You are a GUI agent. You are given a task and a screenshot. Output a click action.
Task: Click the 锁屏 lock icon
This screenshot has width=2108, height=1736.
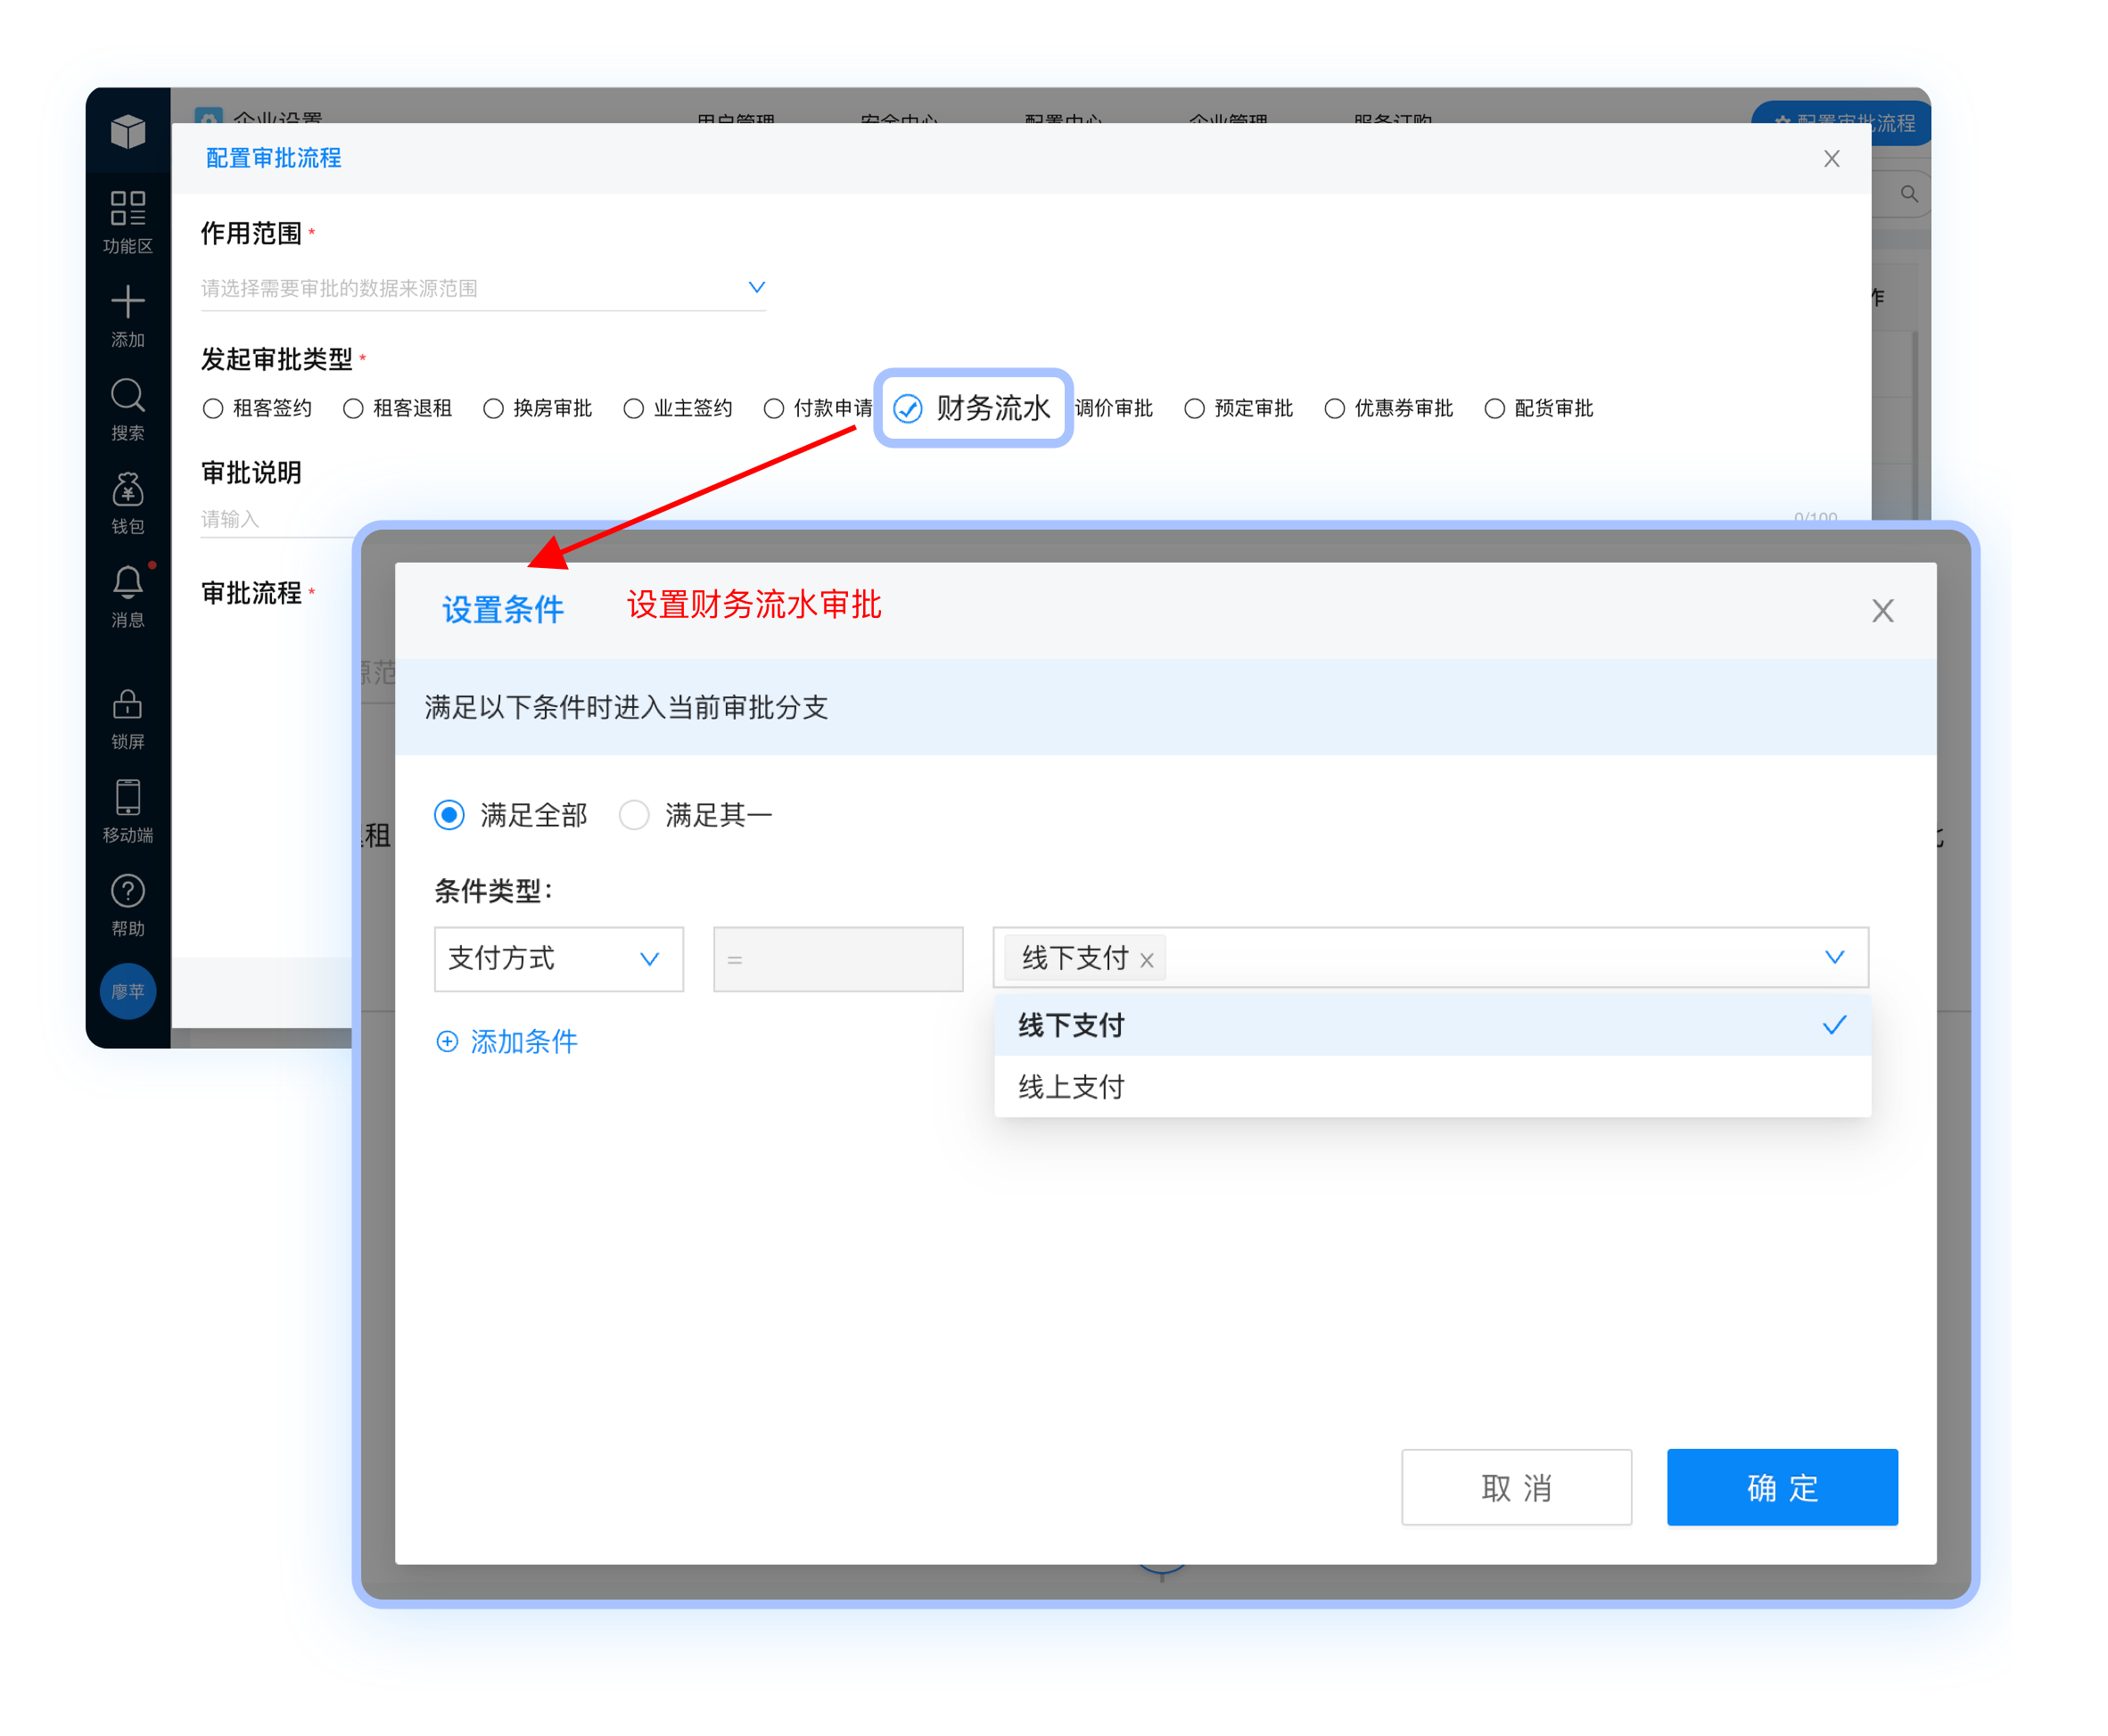127,704
